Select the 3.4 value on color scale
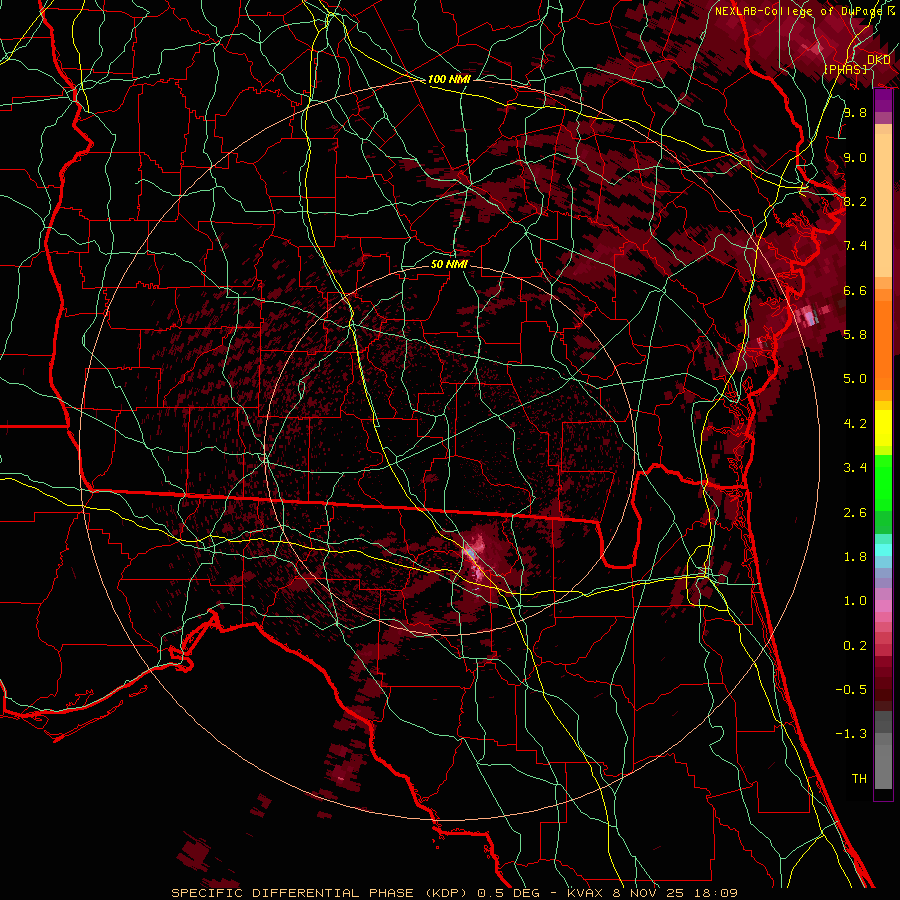Image resolution: width=900 pixels, height=900 pixels. coord(855,468)
